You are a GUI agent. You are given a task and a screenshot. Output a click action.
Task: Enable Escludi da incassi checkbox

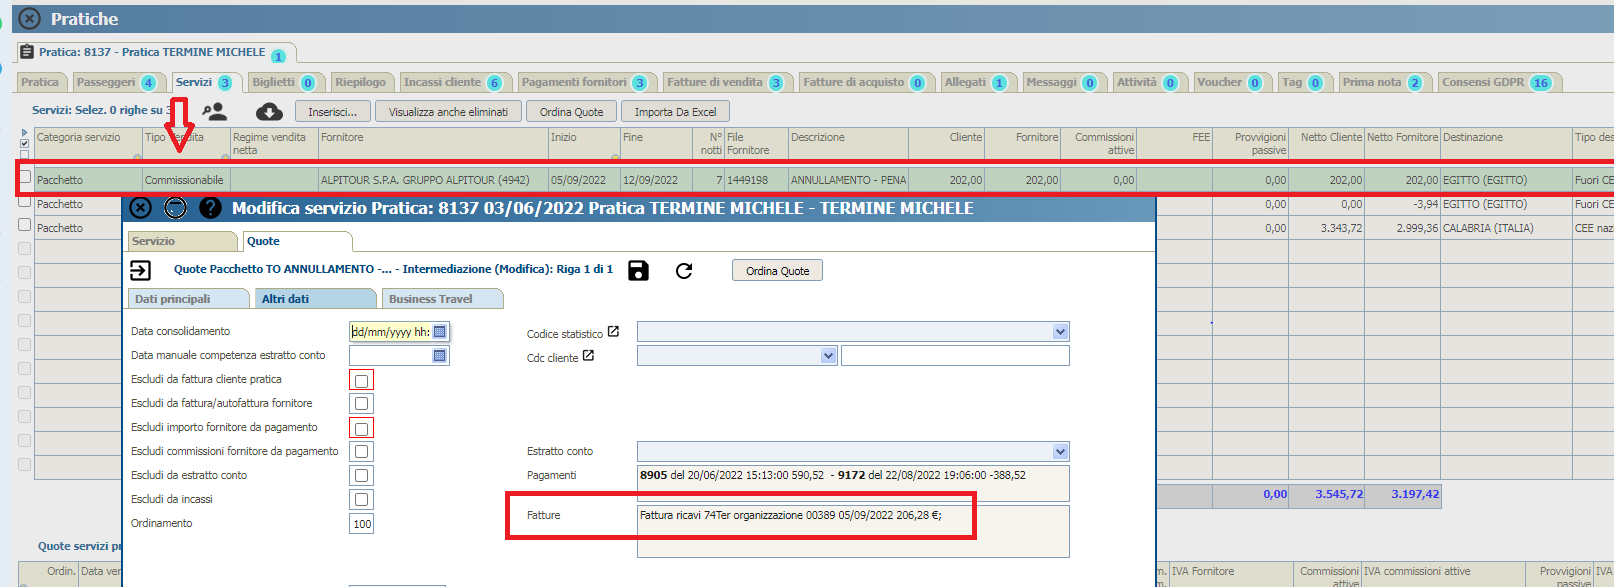pyautogui.click(x=362, y=500)
